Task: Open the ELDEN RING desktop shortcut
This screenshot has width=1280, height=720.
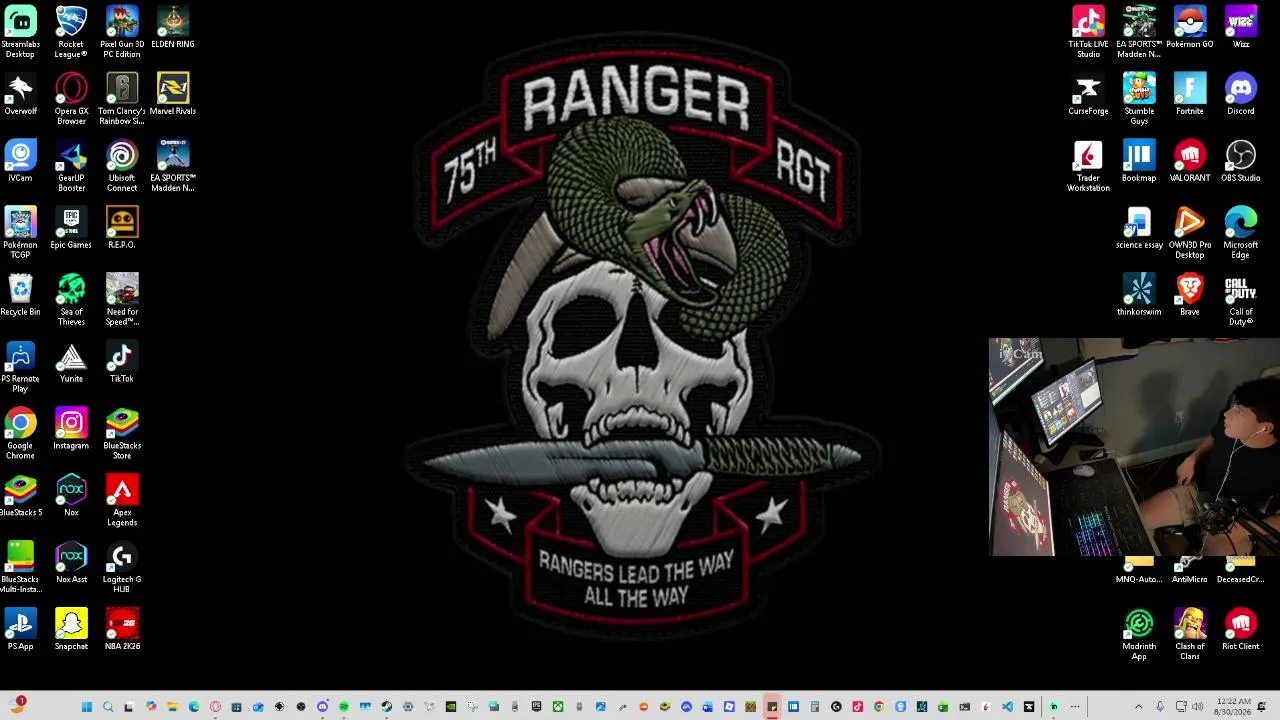Action: (173, 28)
